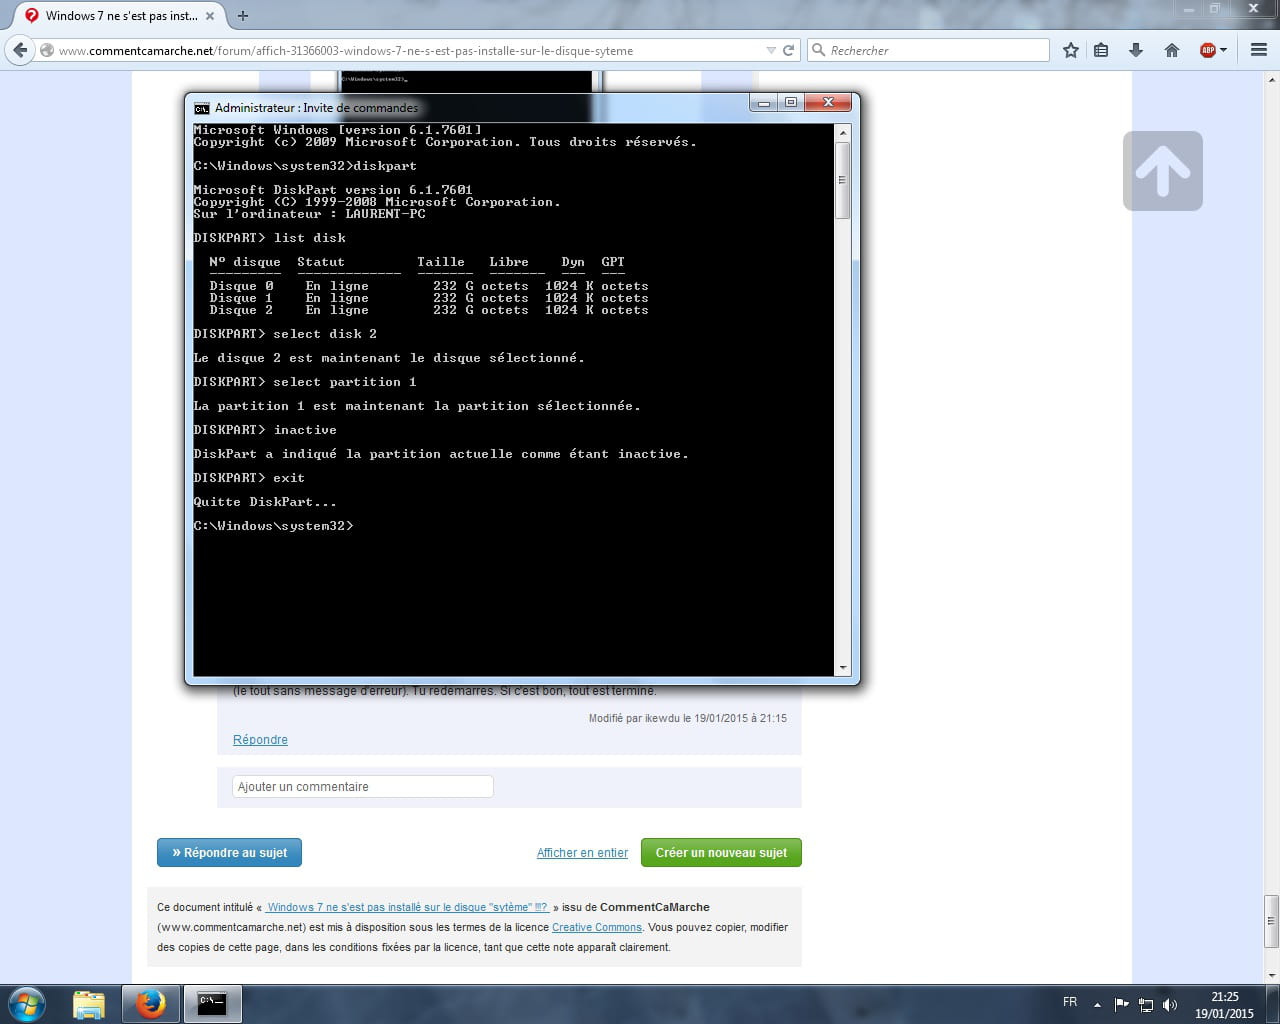Reload the page with refresh icon
The width and height of the screenshot is (1280, 1024).
pyautogui.click(x=789, y=50)
